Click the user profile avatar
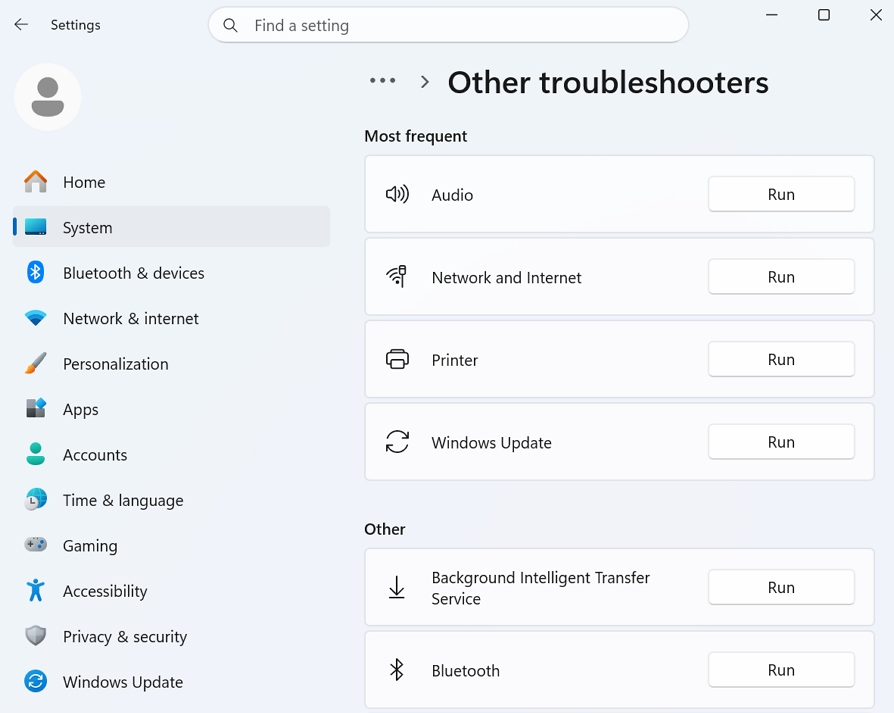 point(48,97)
